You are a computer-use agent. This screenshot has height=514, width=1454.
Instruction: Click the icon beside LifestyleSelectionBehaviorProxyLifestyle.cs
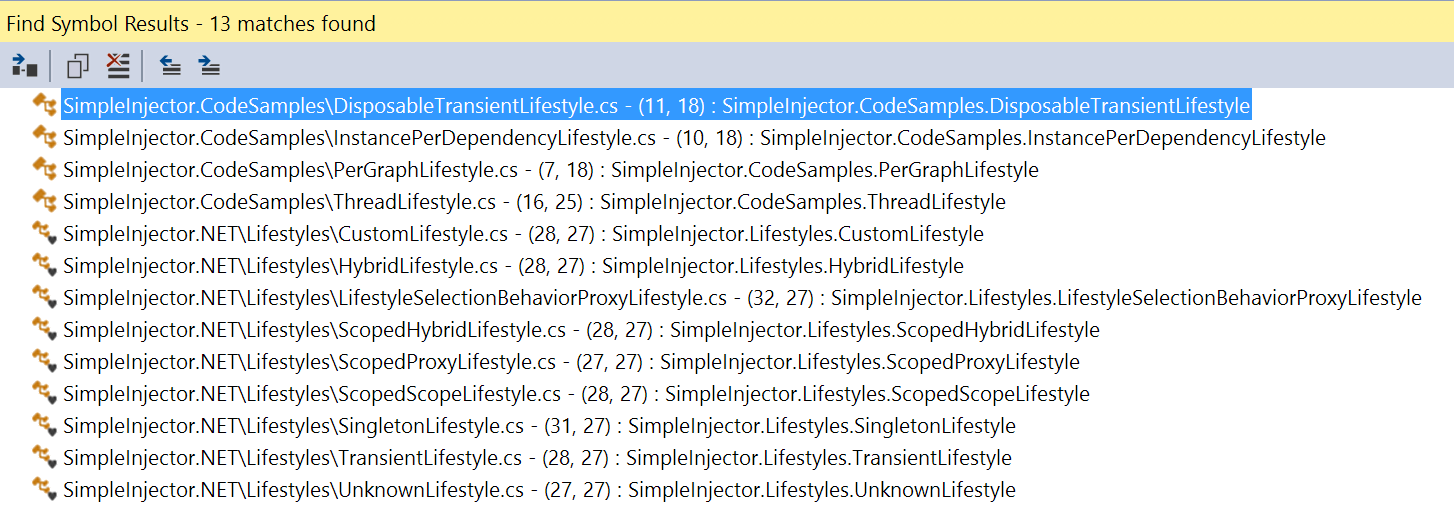(x=44, y=297)
